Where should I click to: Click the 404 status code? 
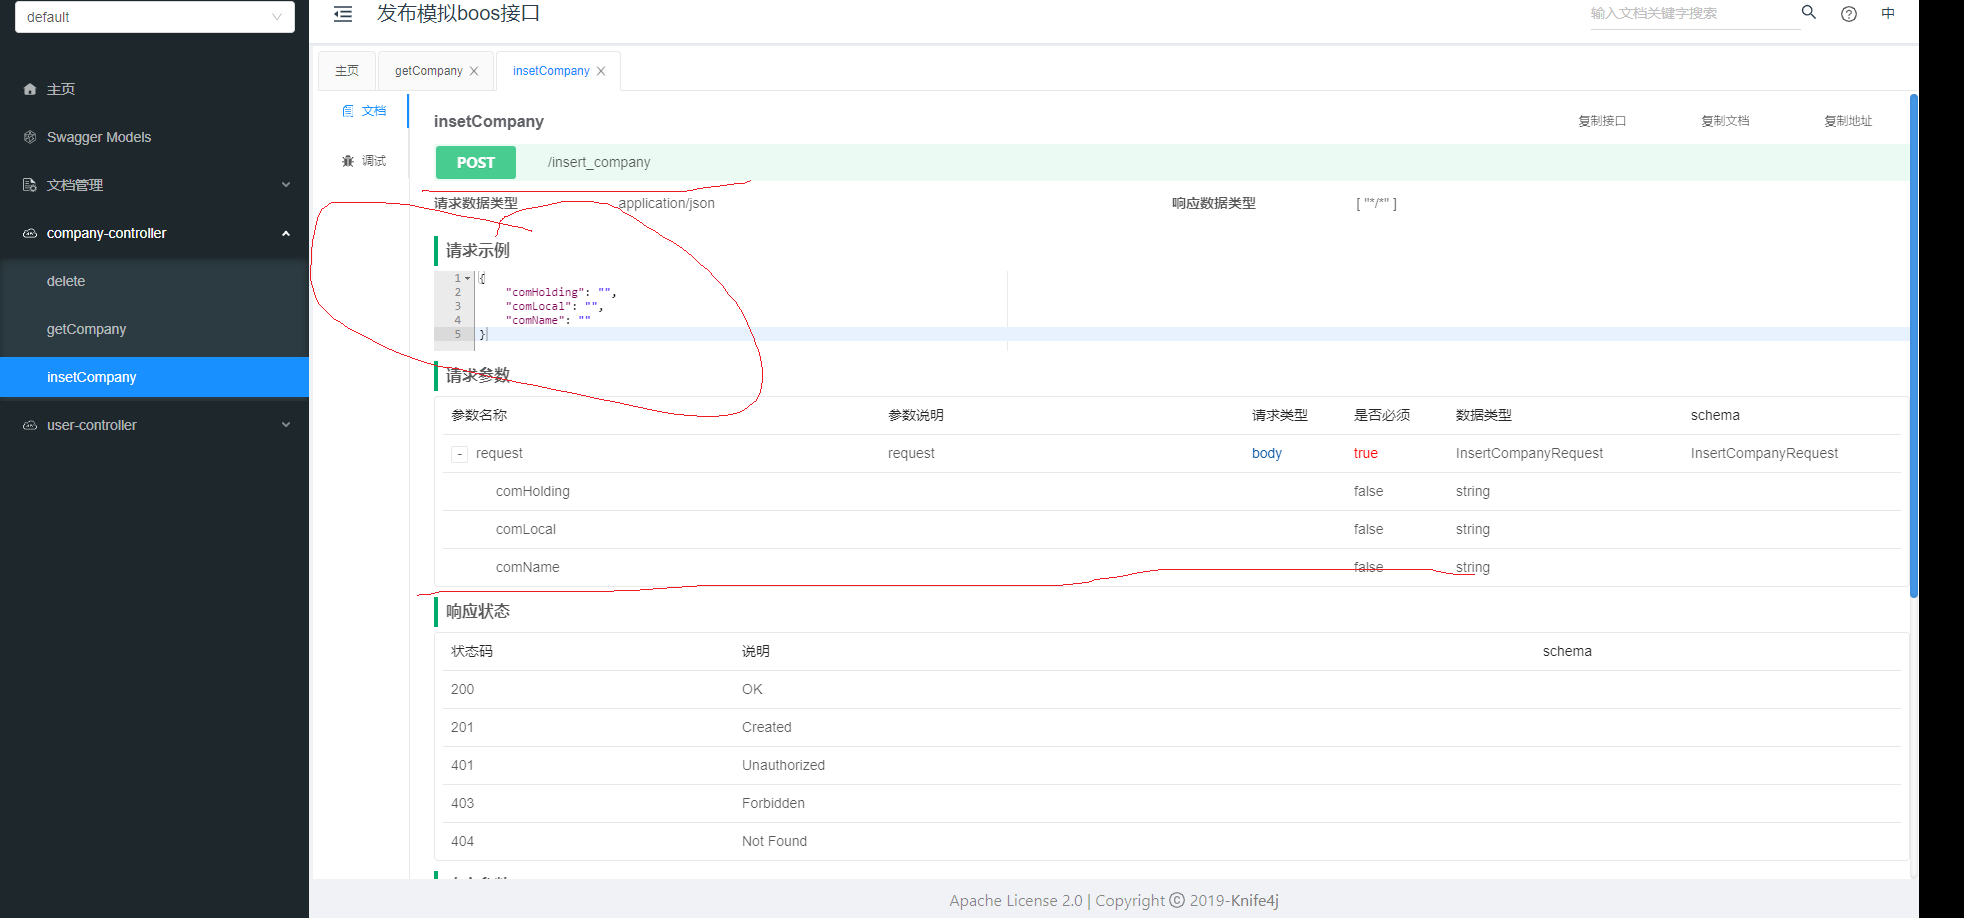(x=462, y=841)
